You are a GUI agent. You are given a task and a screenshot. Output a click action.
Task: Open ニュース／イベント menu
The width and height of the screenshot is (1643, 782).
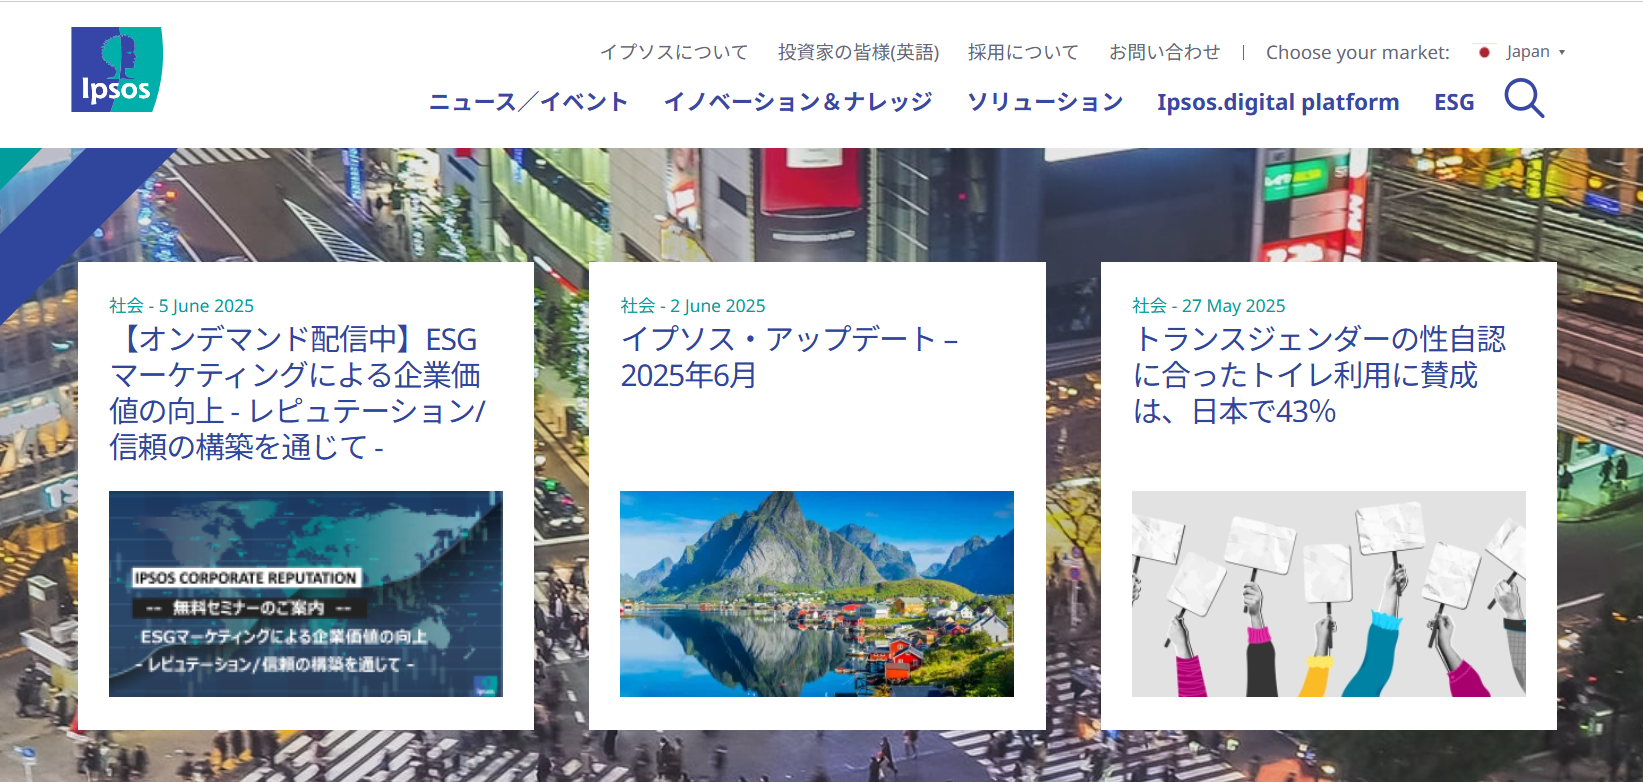[x=528, y=102]
